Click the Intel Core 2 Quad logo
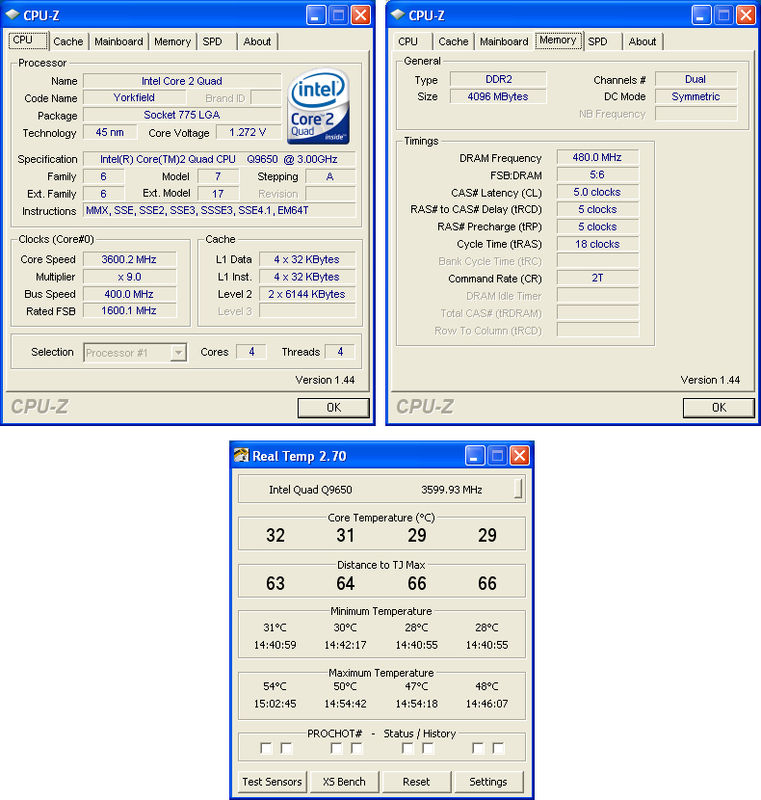This screenshot has height=800, width=761. pyautogui.click(x=319, y=108)
